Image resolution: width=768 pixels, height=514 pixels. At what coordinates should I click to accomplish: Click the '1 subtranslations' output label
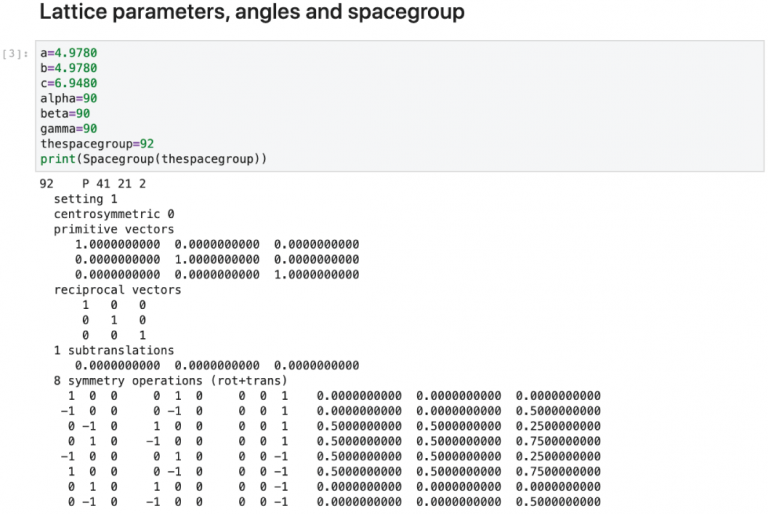(x=114, y=350)
